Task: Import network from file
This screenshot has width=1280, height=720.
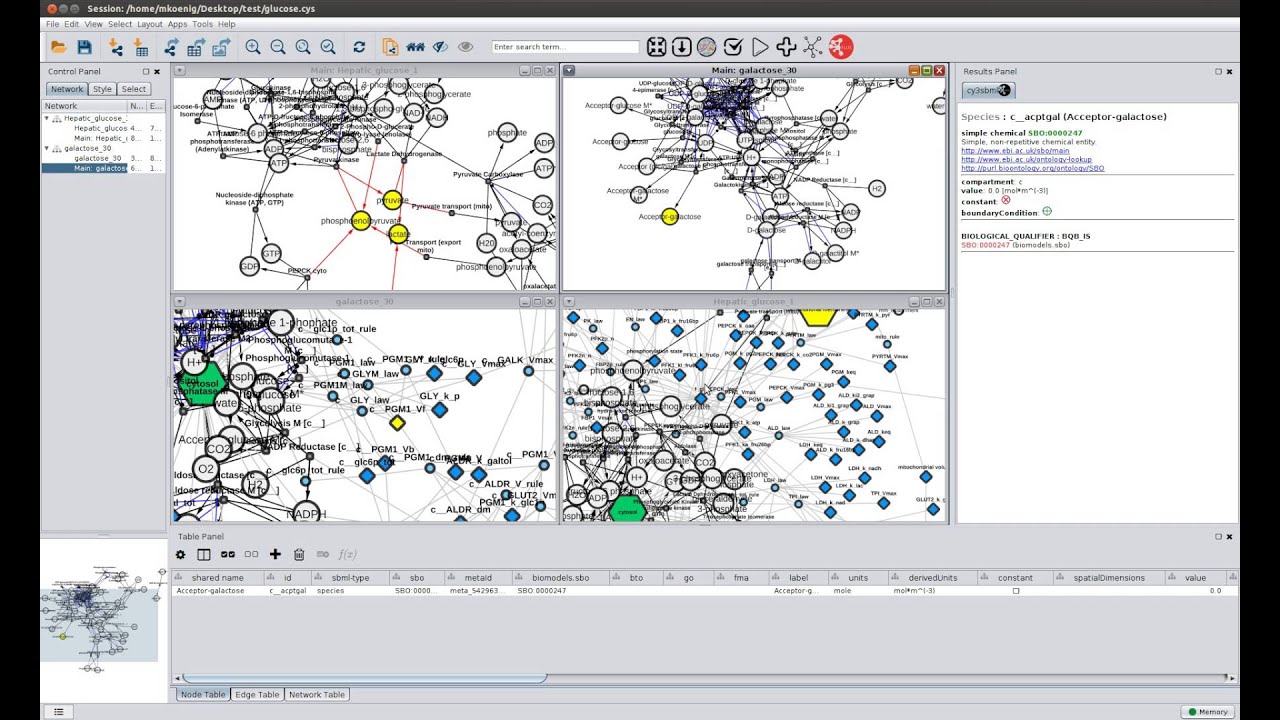Action: coord(116,47)
